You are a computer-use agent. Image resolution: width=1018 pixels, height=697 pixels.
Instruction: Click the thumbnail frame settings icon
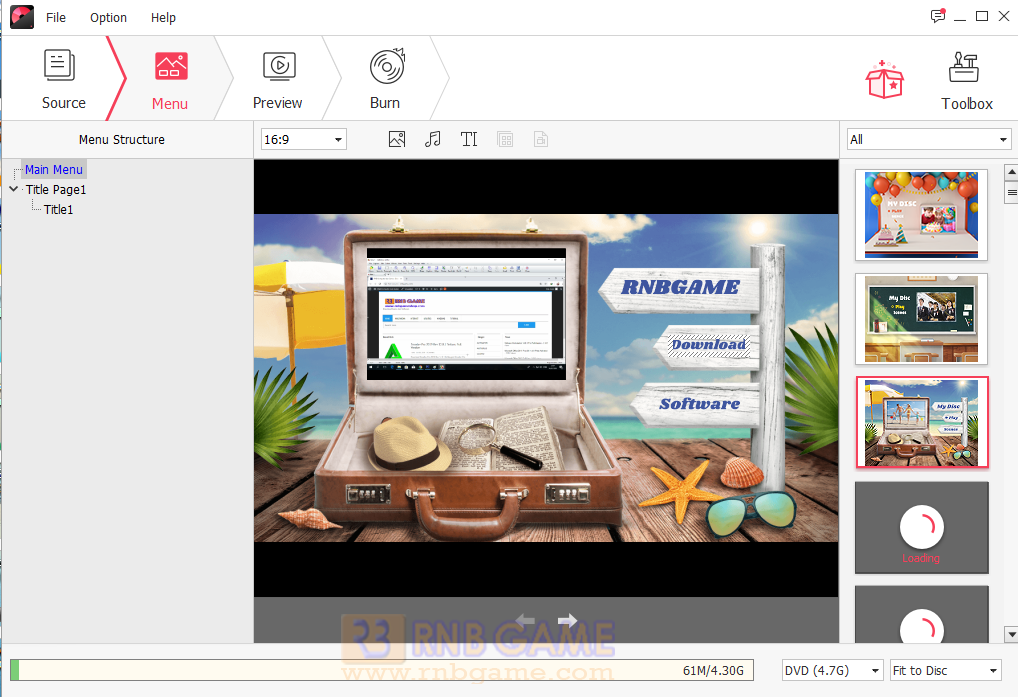(x=505, y=139)
